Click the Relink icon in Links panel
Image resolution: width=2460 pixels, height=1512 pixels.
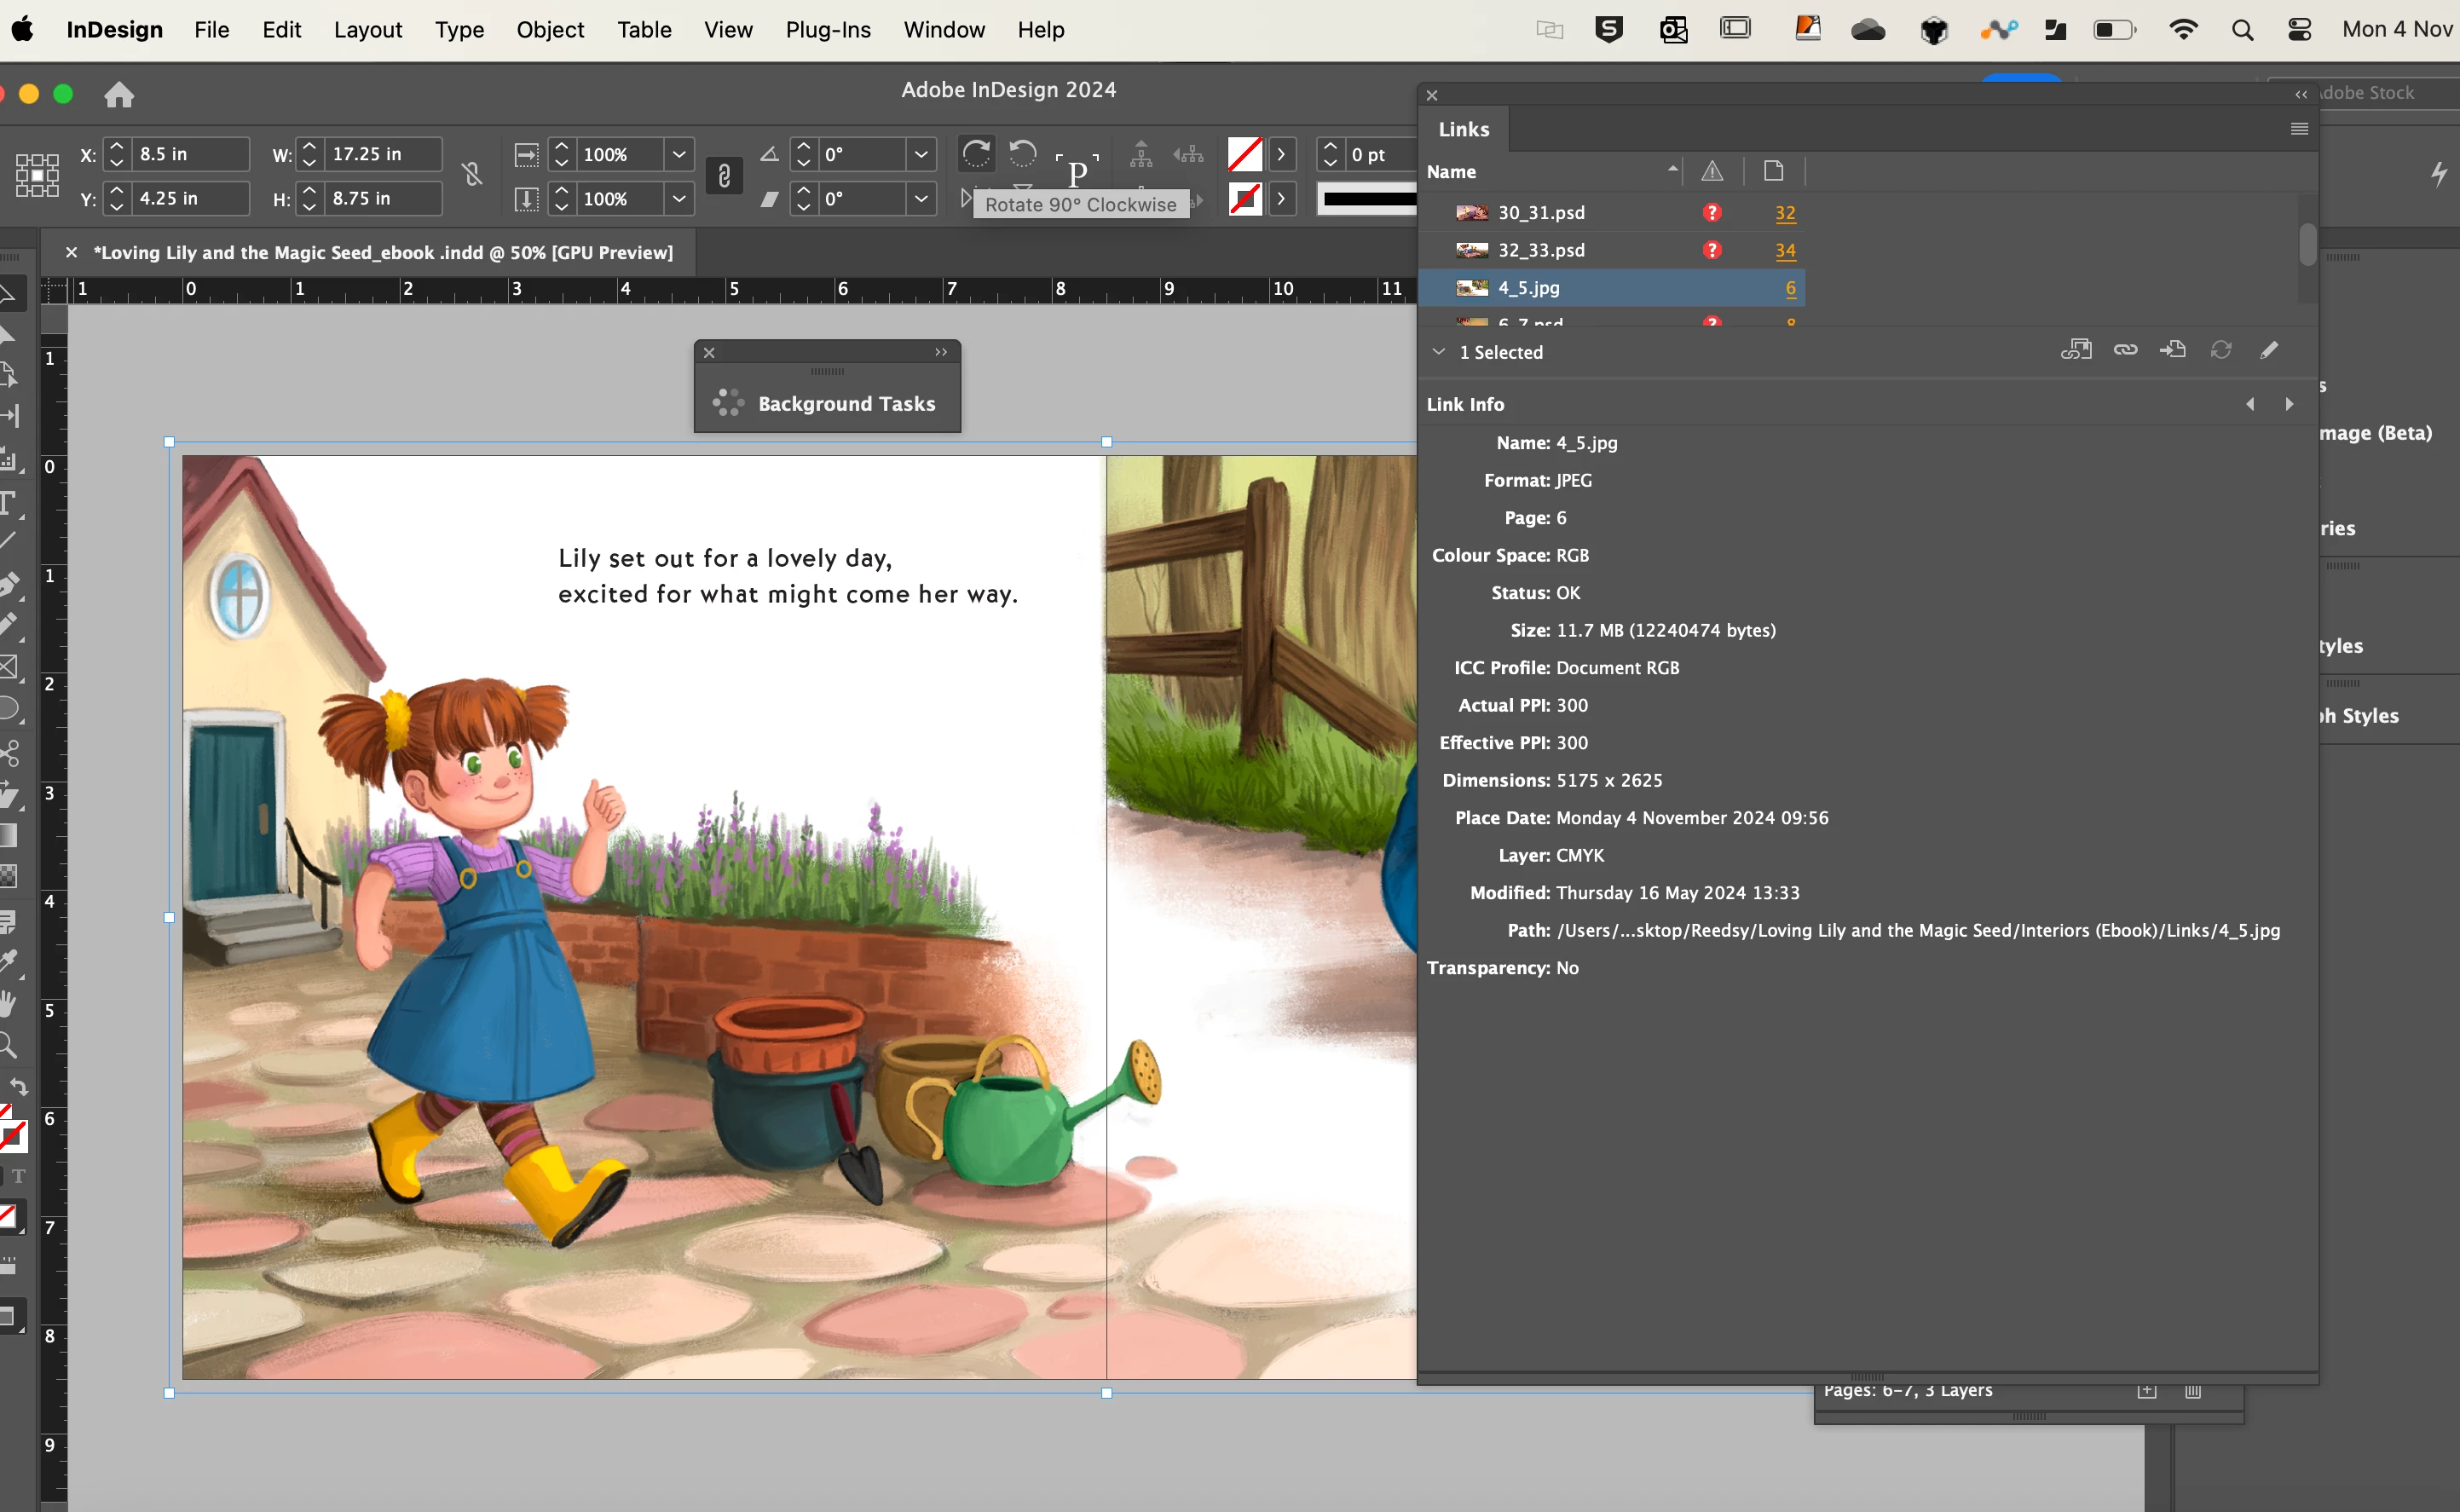[x=2125, y=350]
